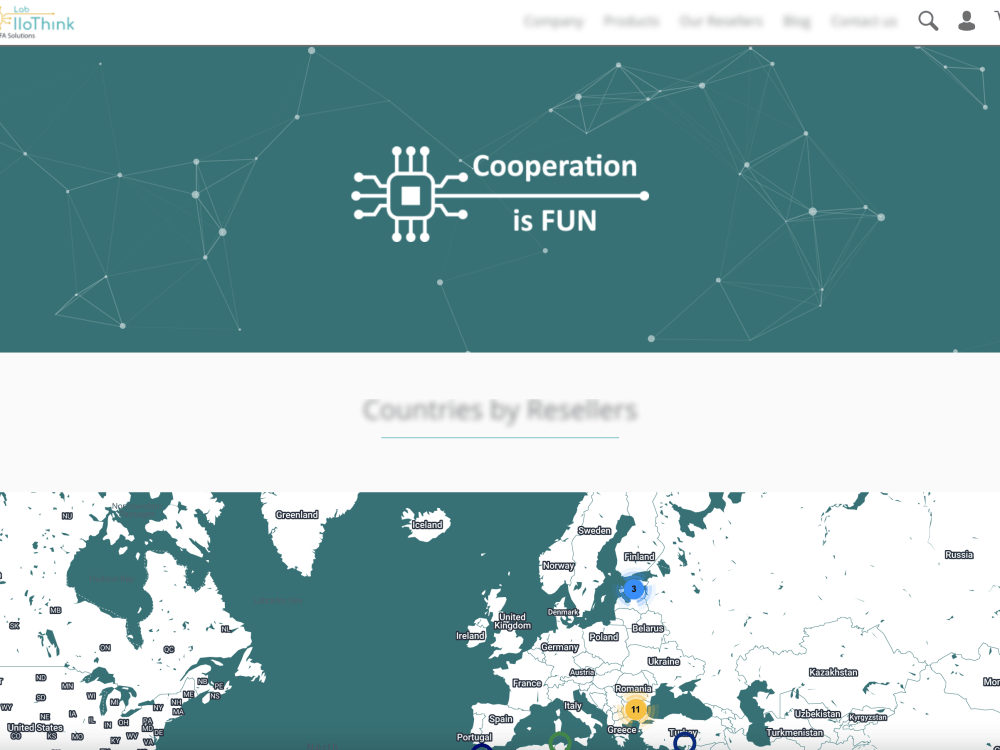Click the Greece label on map
1000x750 pixels.
[622, 730]
